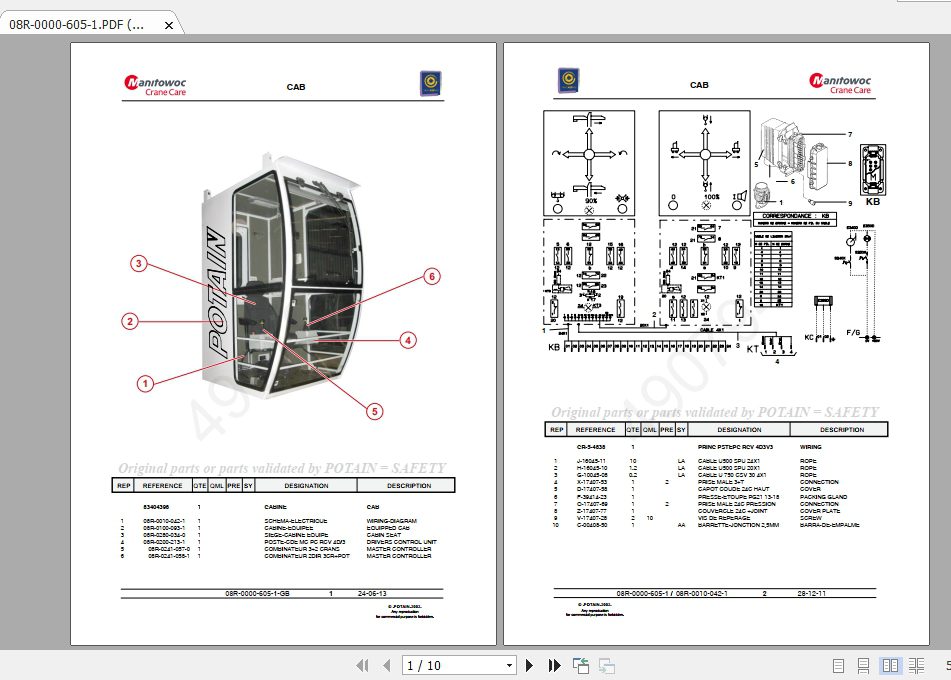Advance to the next page
This screenshot has width=951, height=680.
click(529, 665)
